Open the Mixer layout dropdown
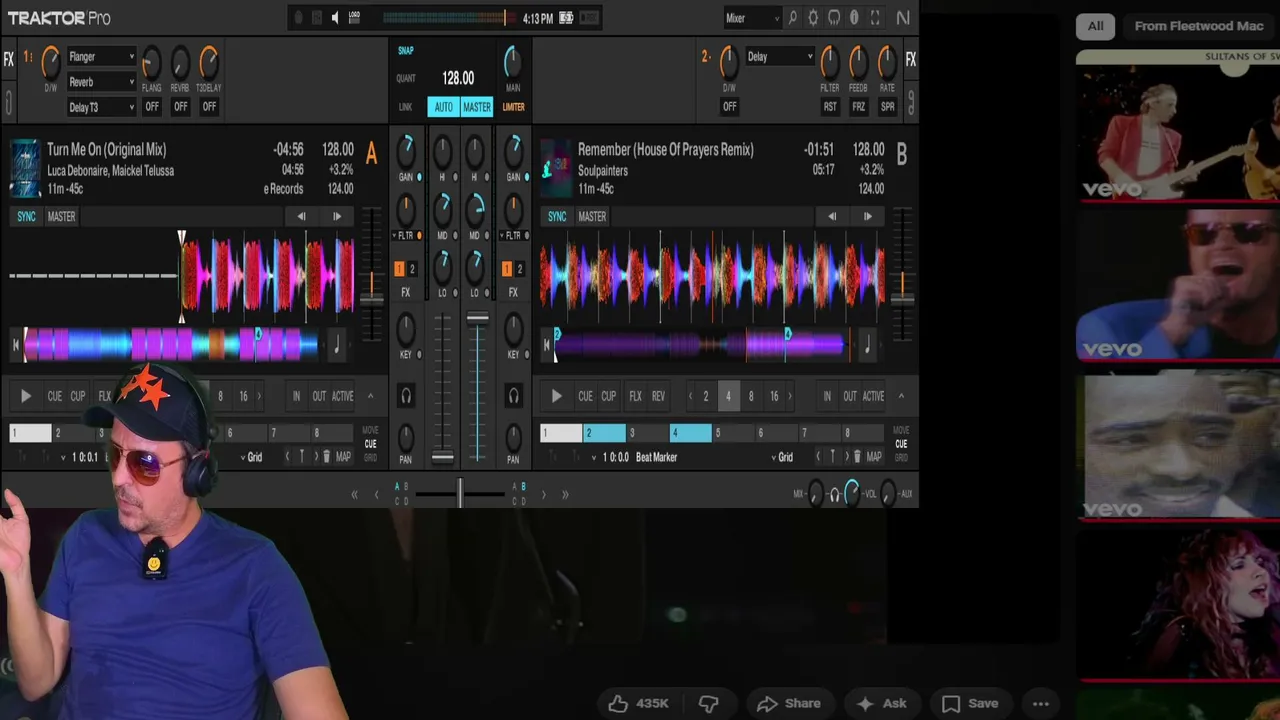Image resolution: width=1280 pixels, height=720 pixels. (753, 18)
